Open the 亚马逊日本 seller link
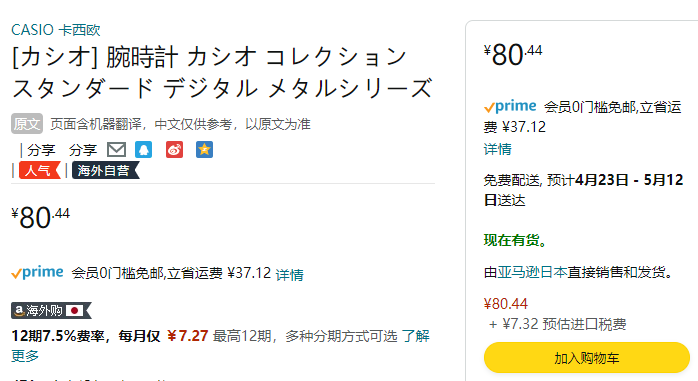 [x=532, y=272]
